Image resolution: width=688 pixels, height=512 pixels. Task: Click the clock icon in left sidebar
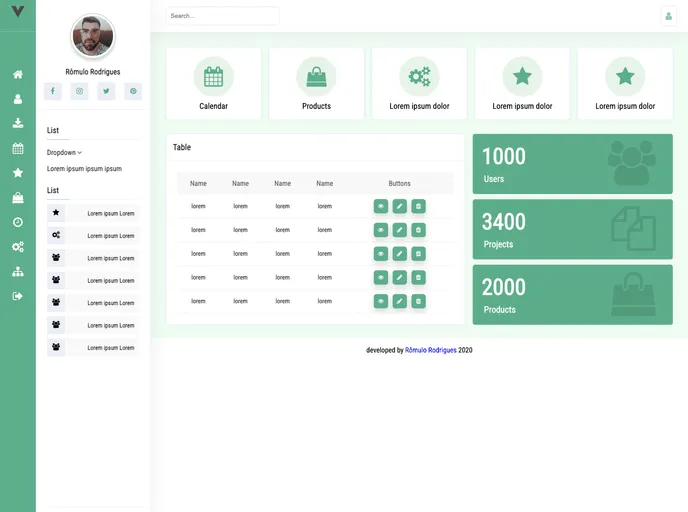click(18, 222)
